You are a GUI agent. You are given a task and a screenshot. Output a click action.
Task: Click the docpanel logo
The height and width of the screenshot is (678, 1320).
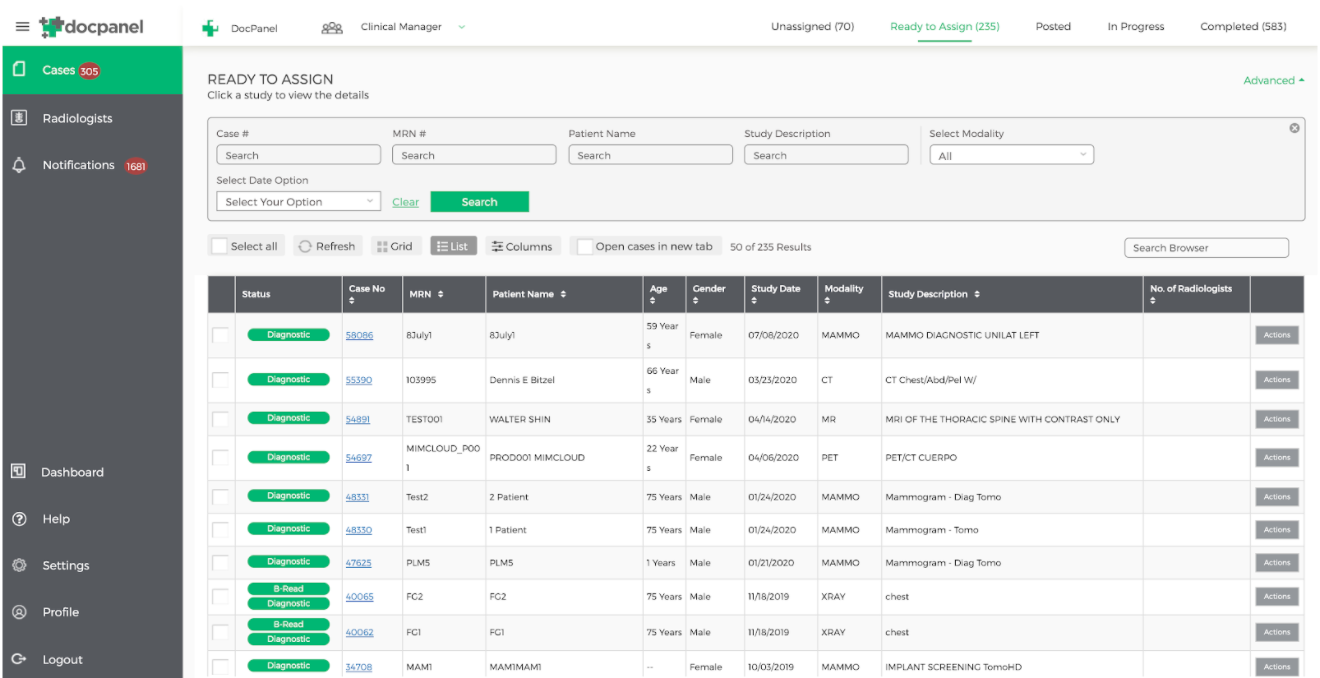88,27
